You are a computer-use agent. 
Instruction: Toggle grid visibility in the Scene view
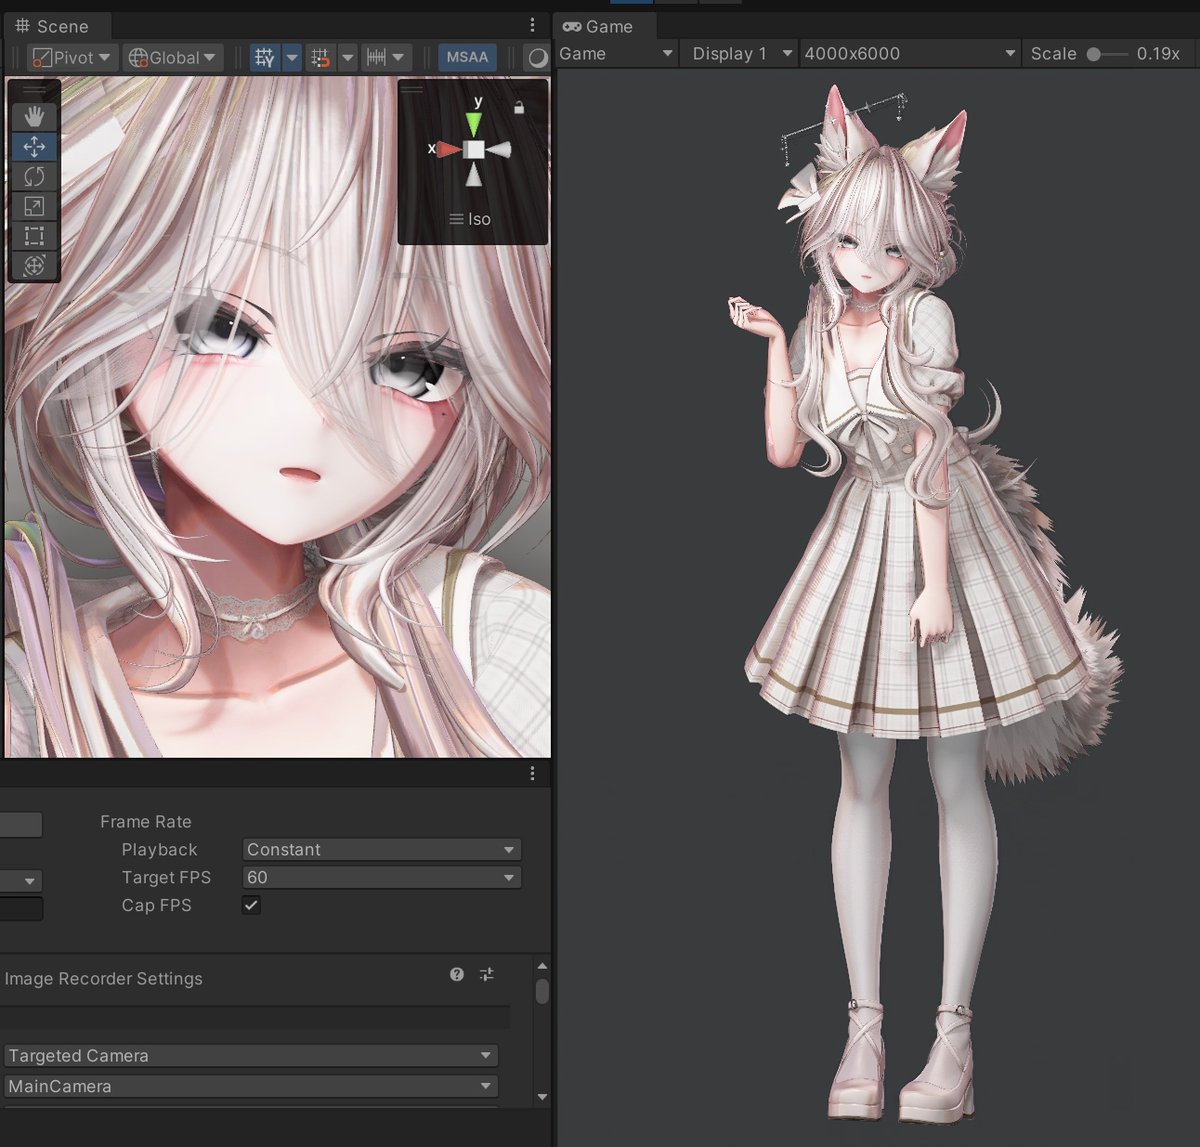coord(264,57)
